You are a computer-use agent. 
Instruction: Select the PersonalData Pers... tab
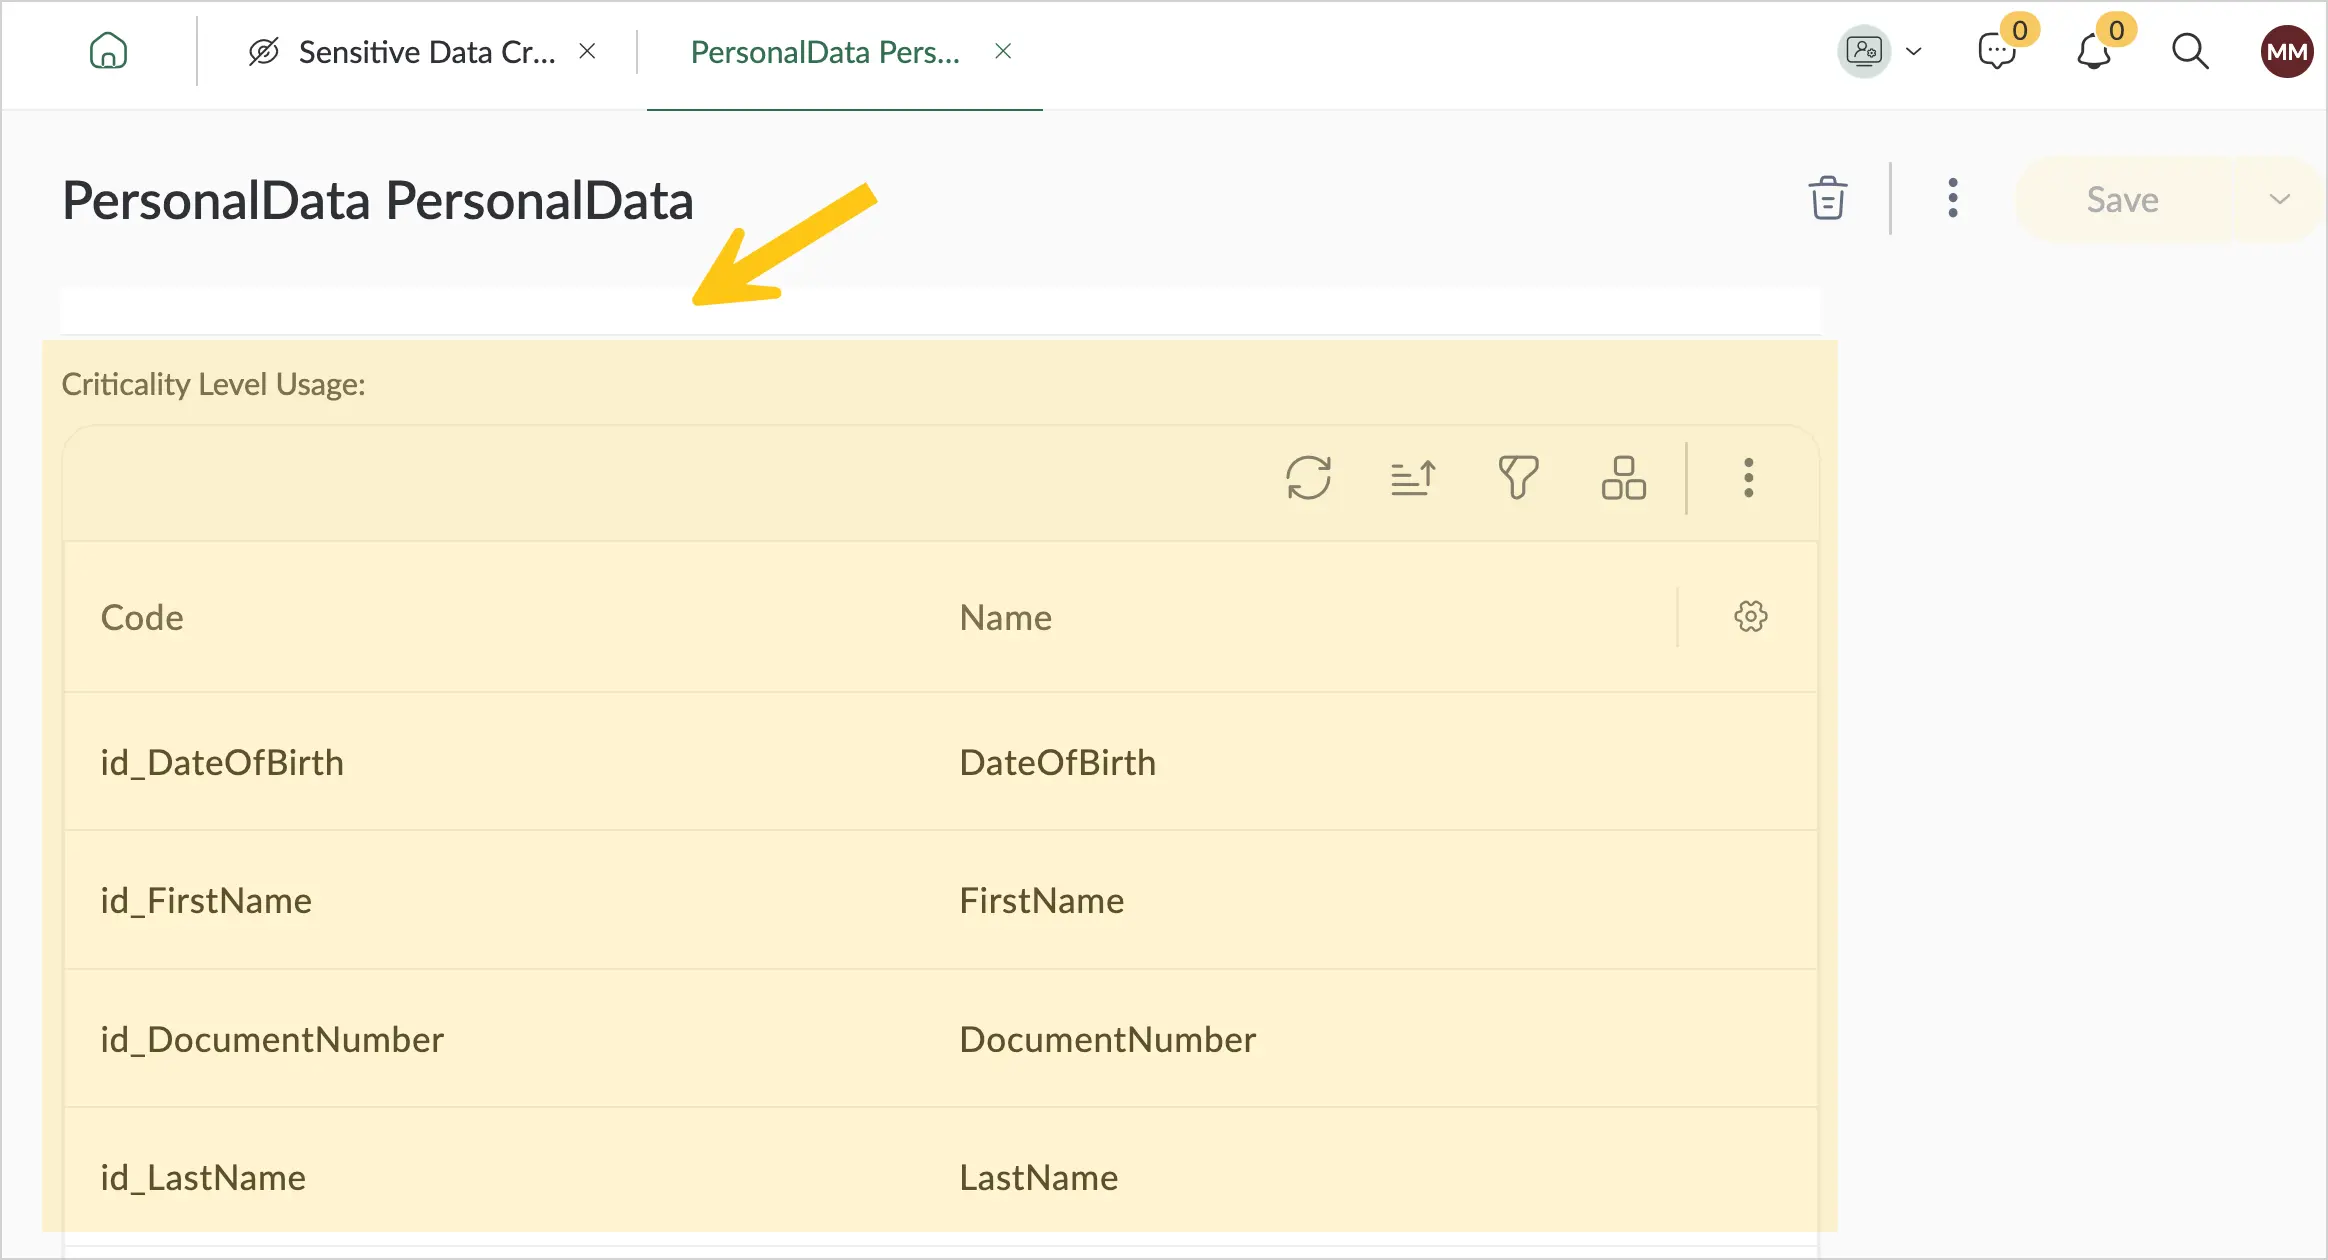[825, 52]
